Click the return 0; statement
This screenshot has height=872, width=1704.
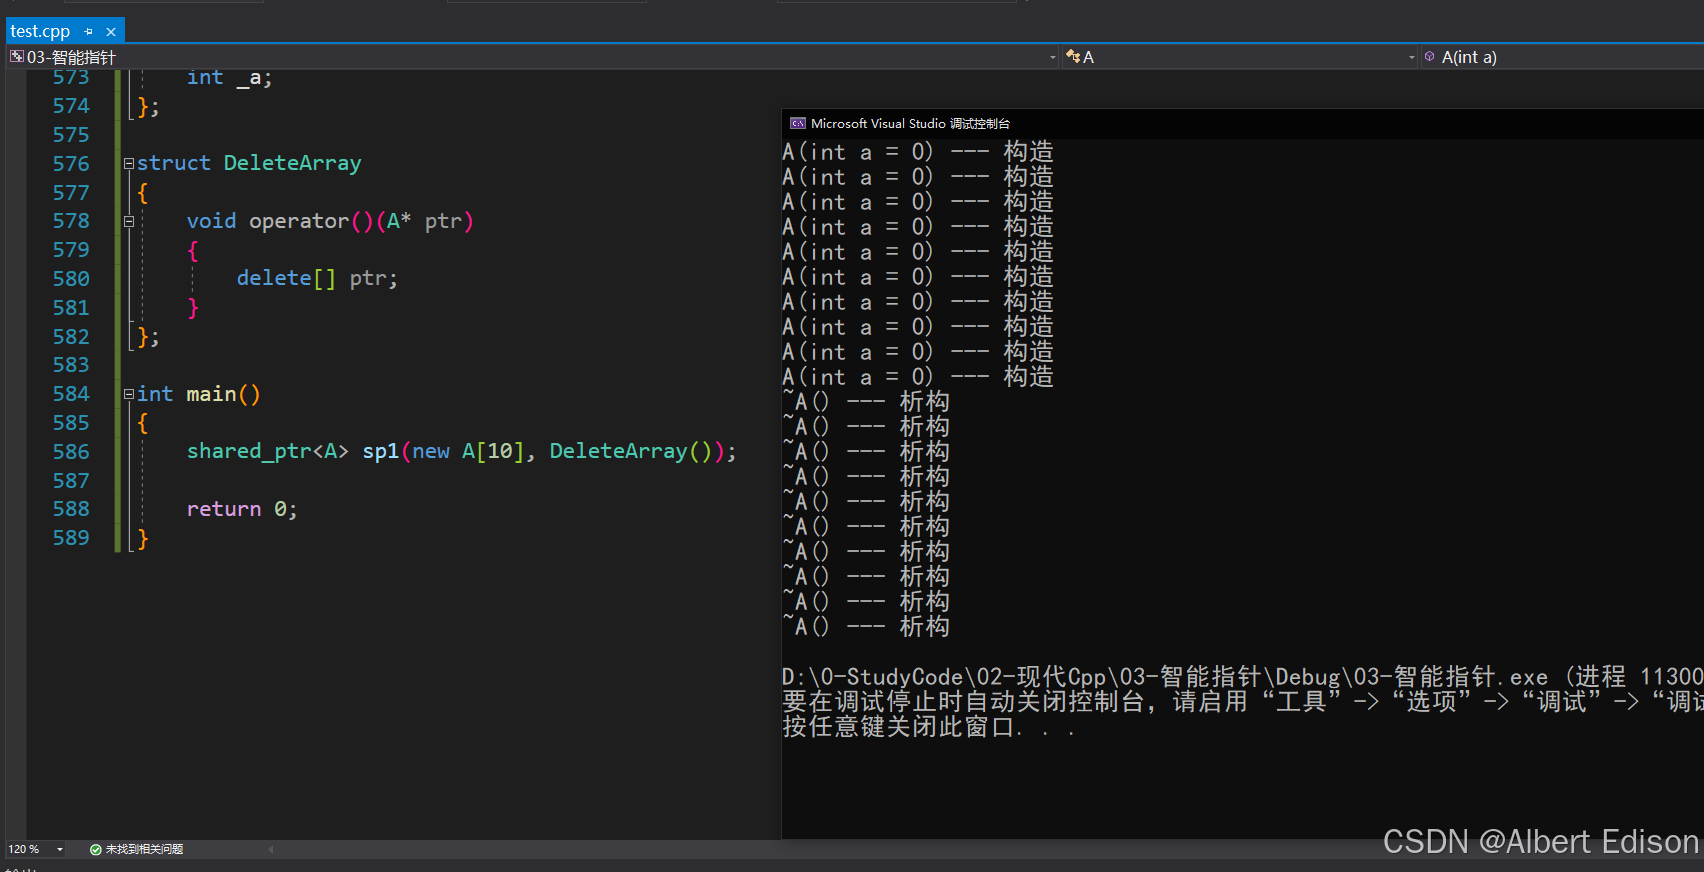(242, 509)
